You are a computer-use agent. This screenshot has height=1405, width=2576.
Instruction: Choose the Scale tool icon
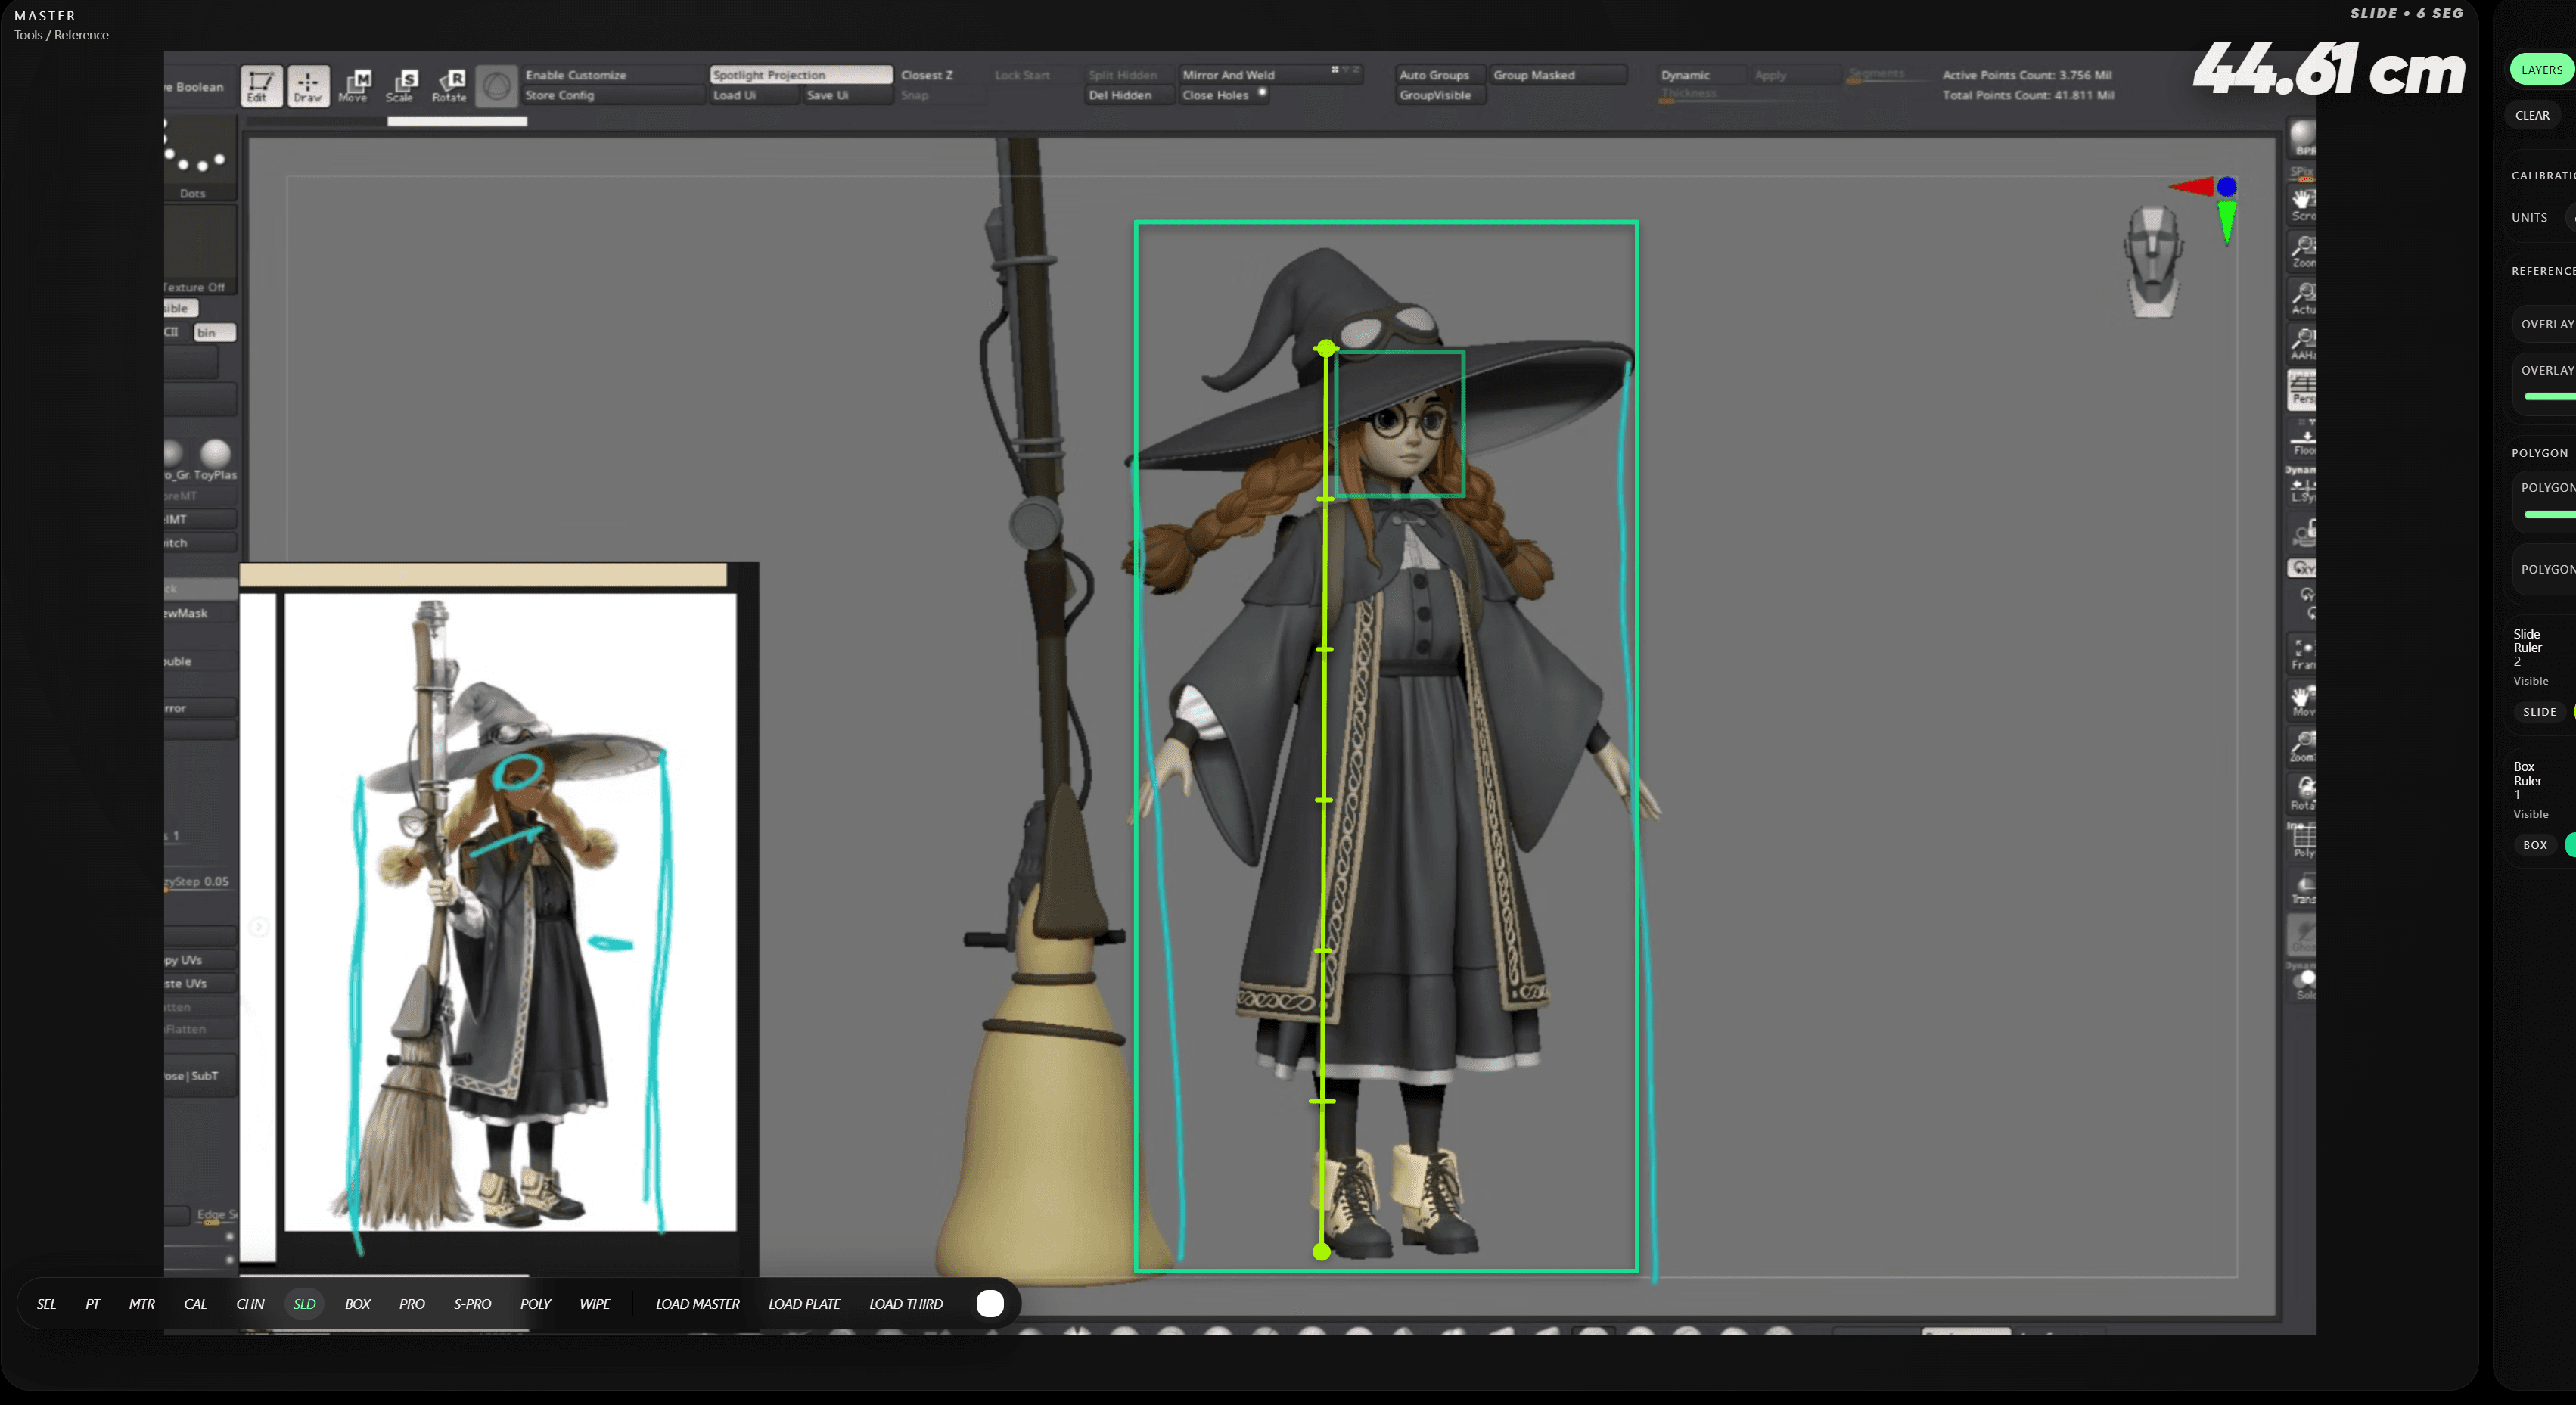401,85
